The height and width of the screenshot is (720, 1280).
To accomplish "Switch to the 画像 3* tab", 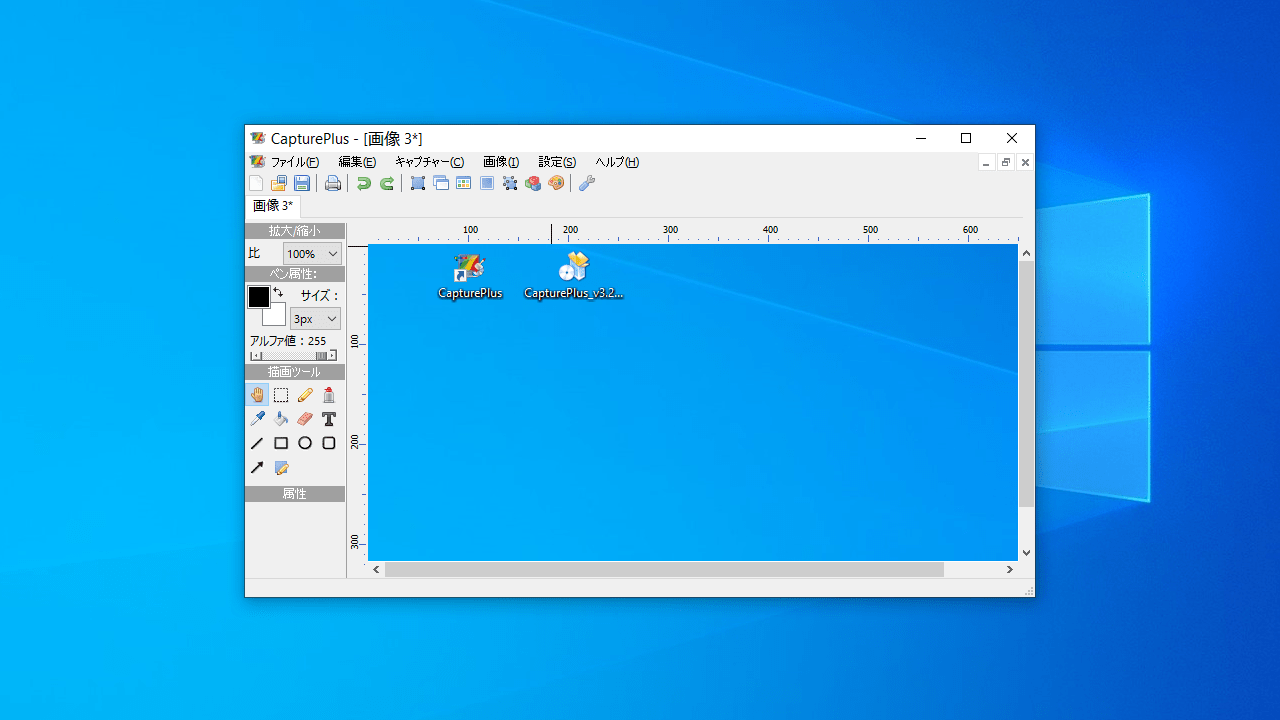I will 272,206.
